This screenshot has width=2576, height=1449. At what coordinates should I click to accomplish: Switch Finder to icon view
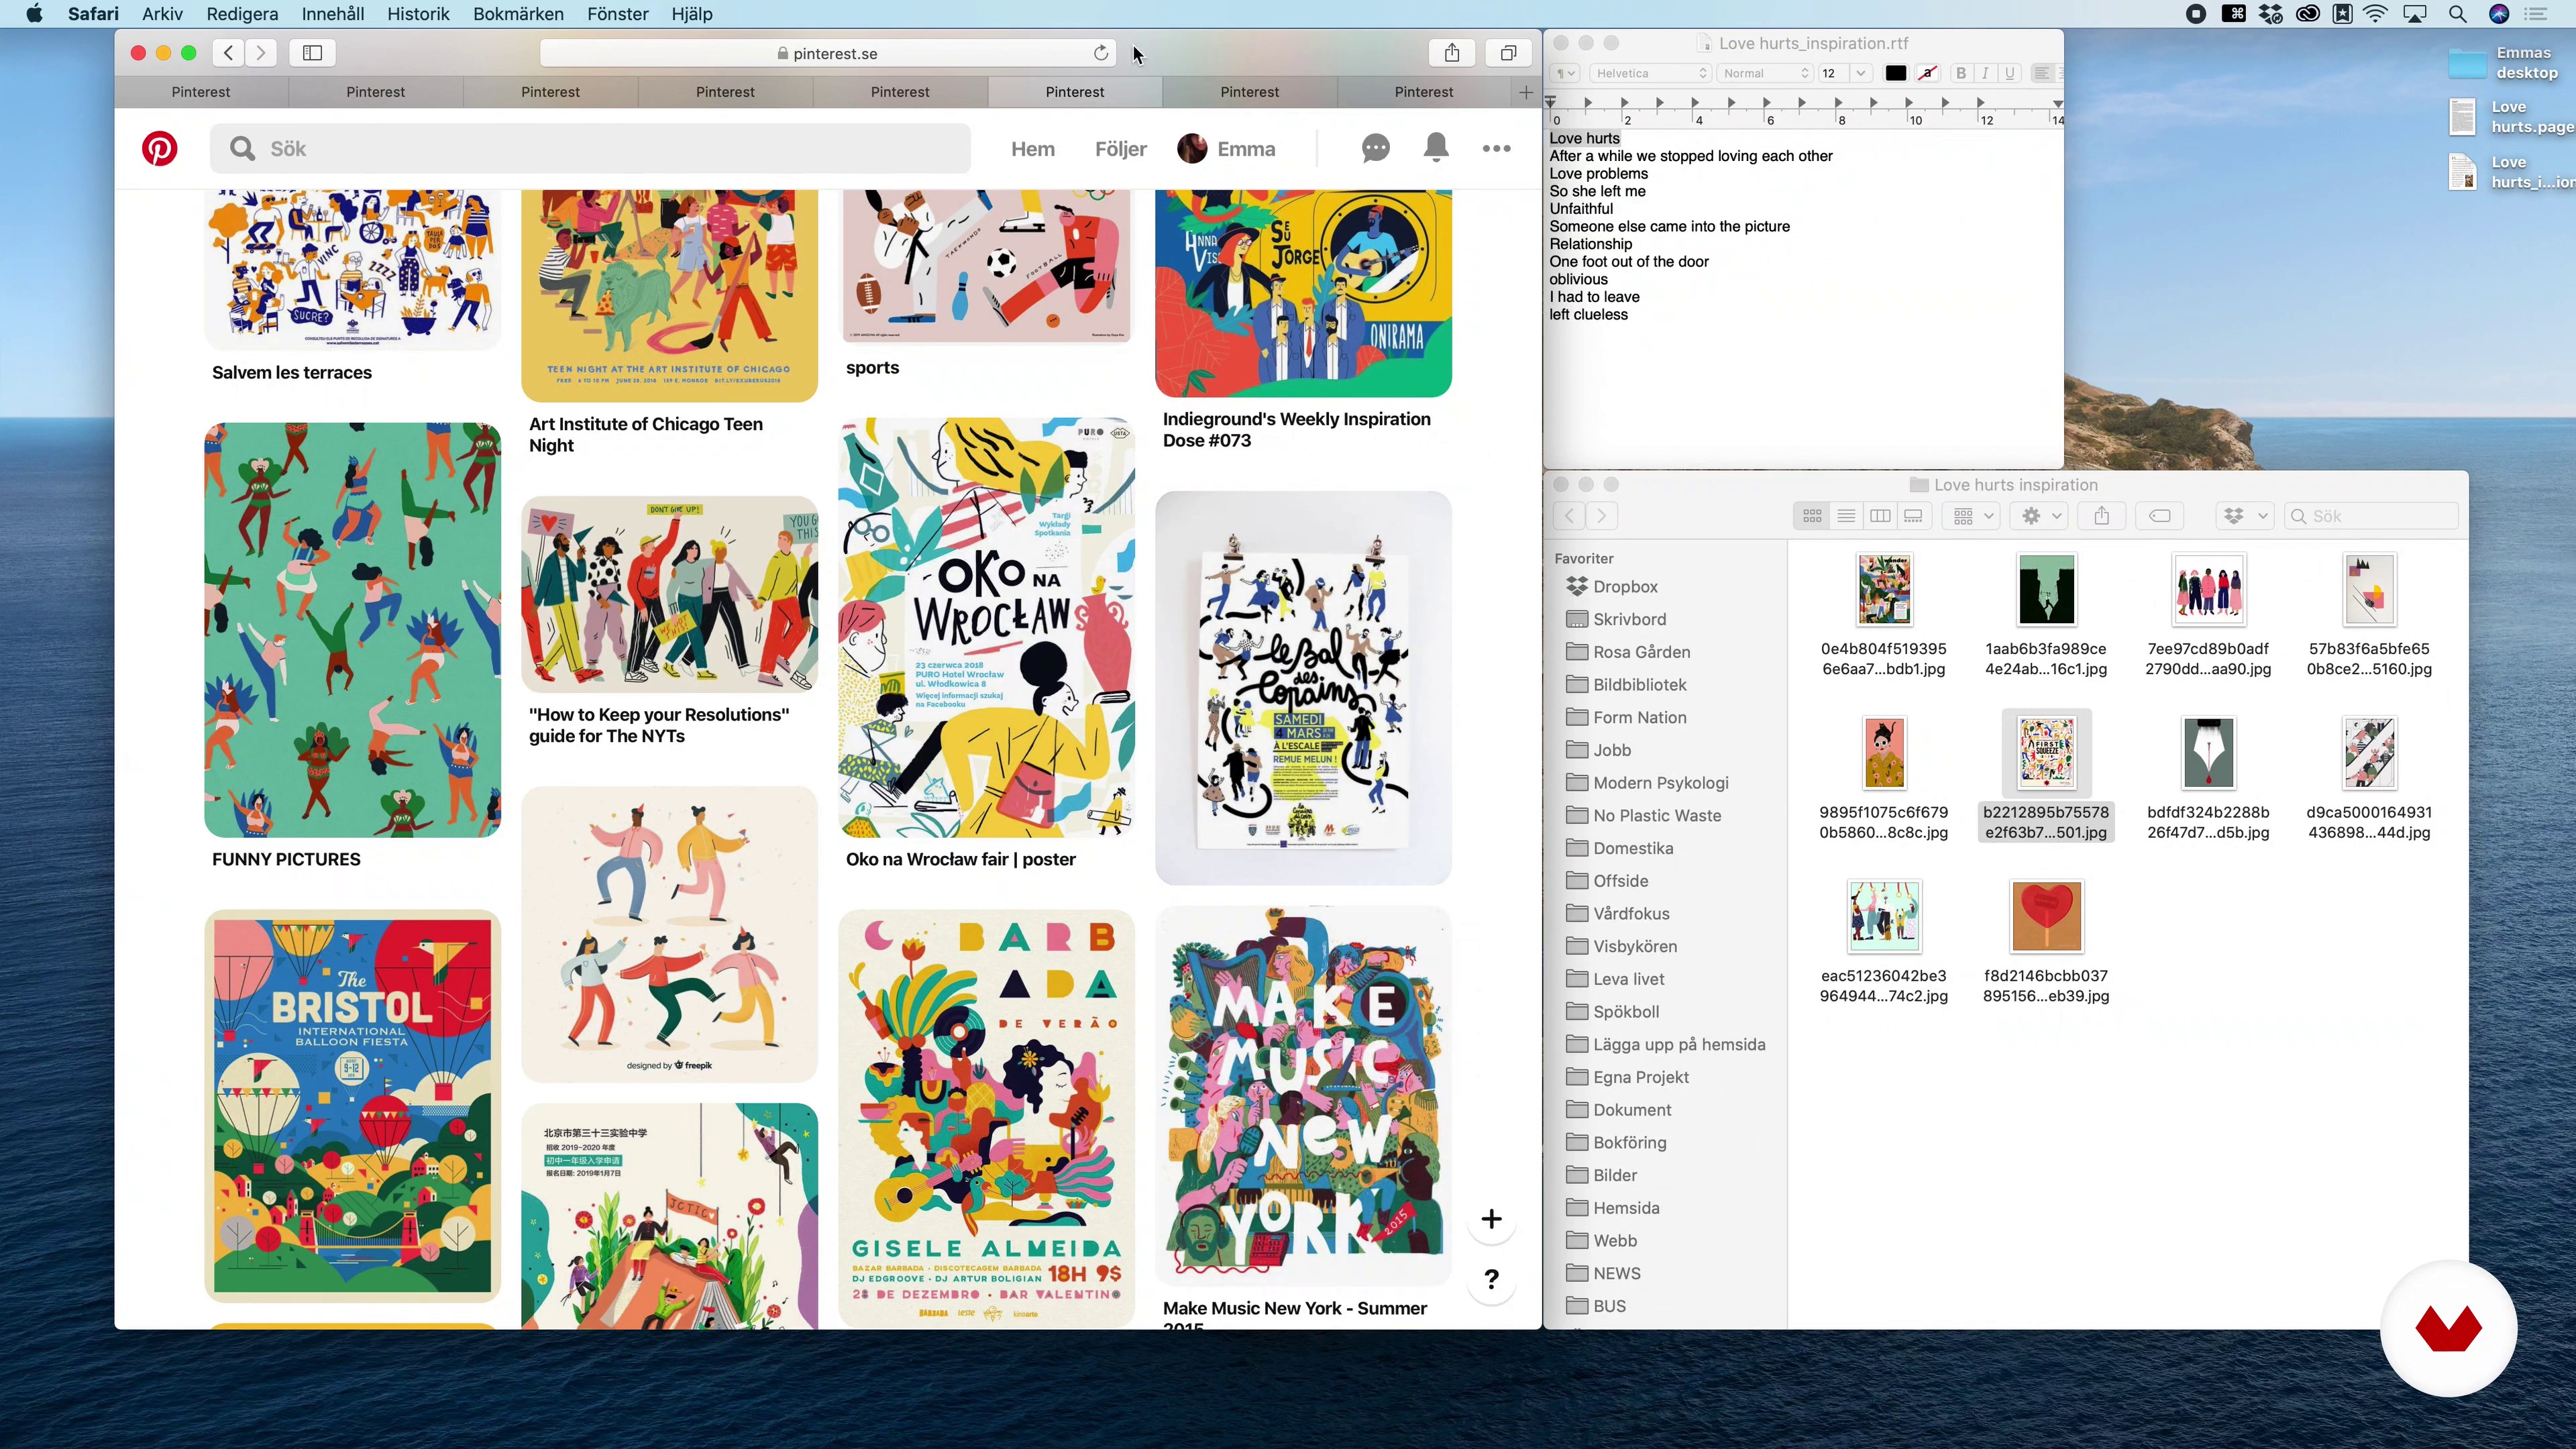[1812, 516]
